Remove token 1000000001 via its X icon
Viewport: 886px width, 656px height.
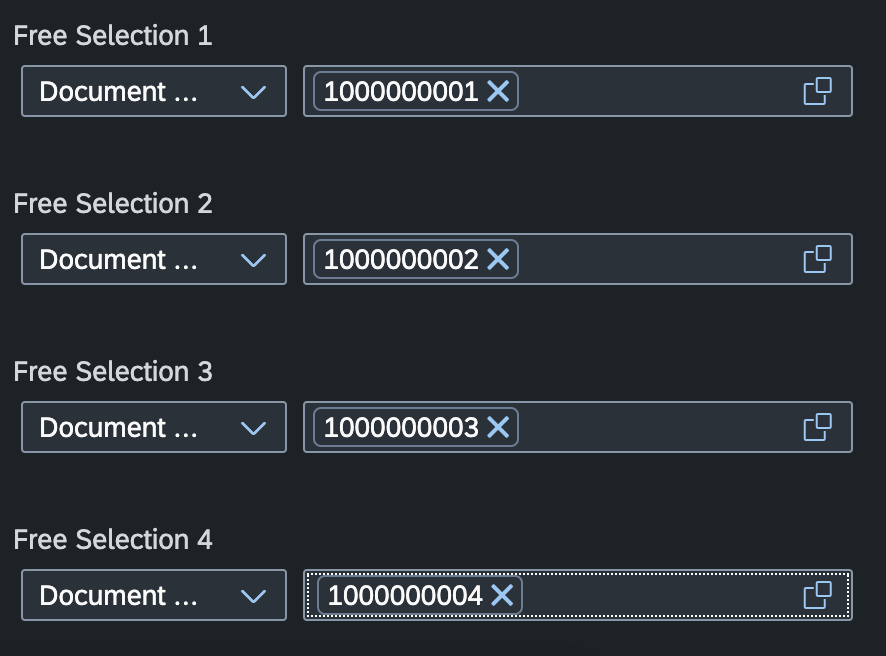pos(498,91)
